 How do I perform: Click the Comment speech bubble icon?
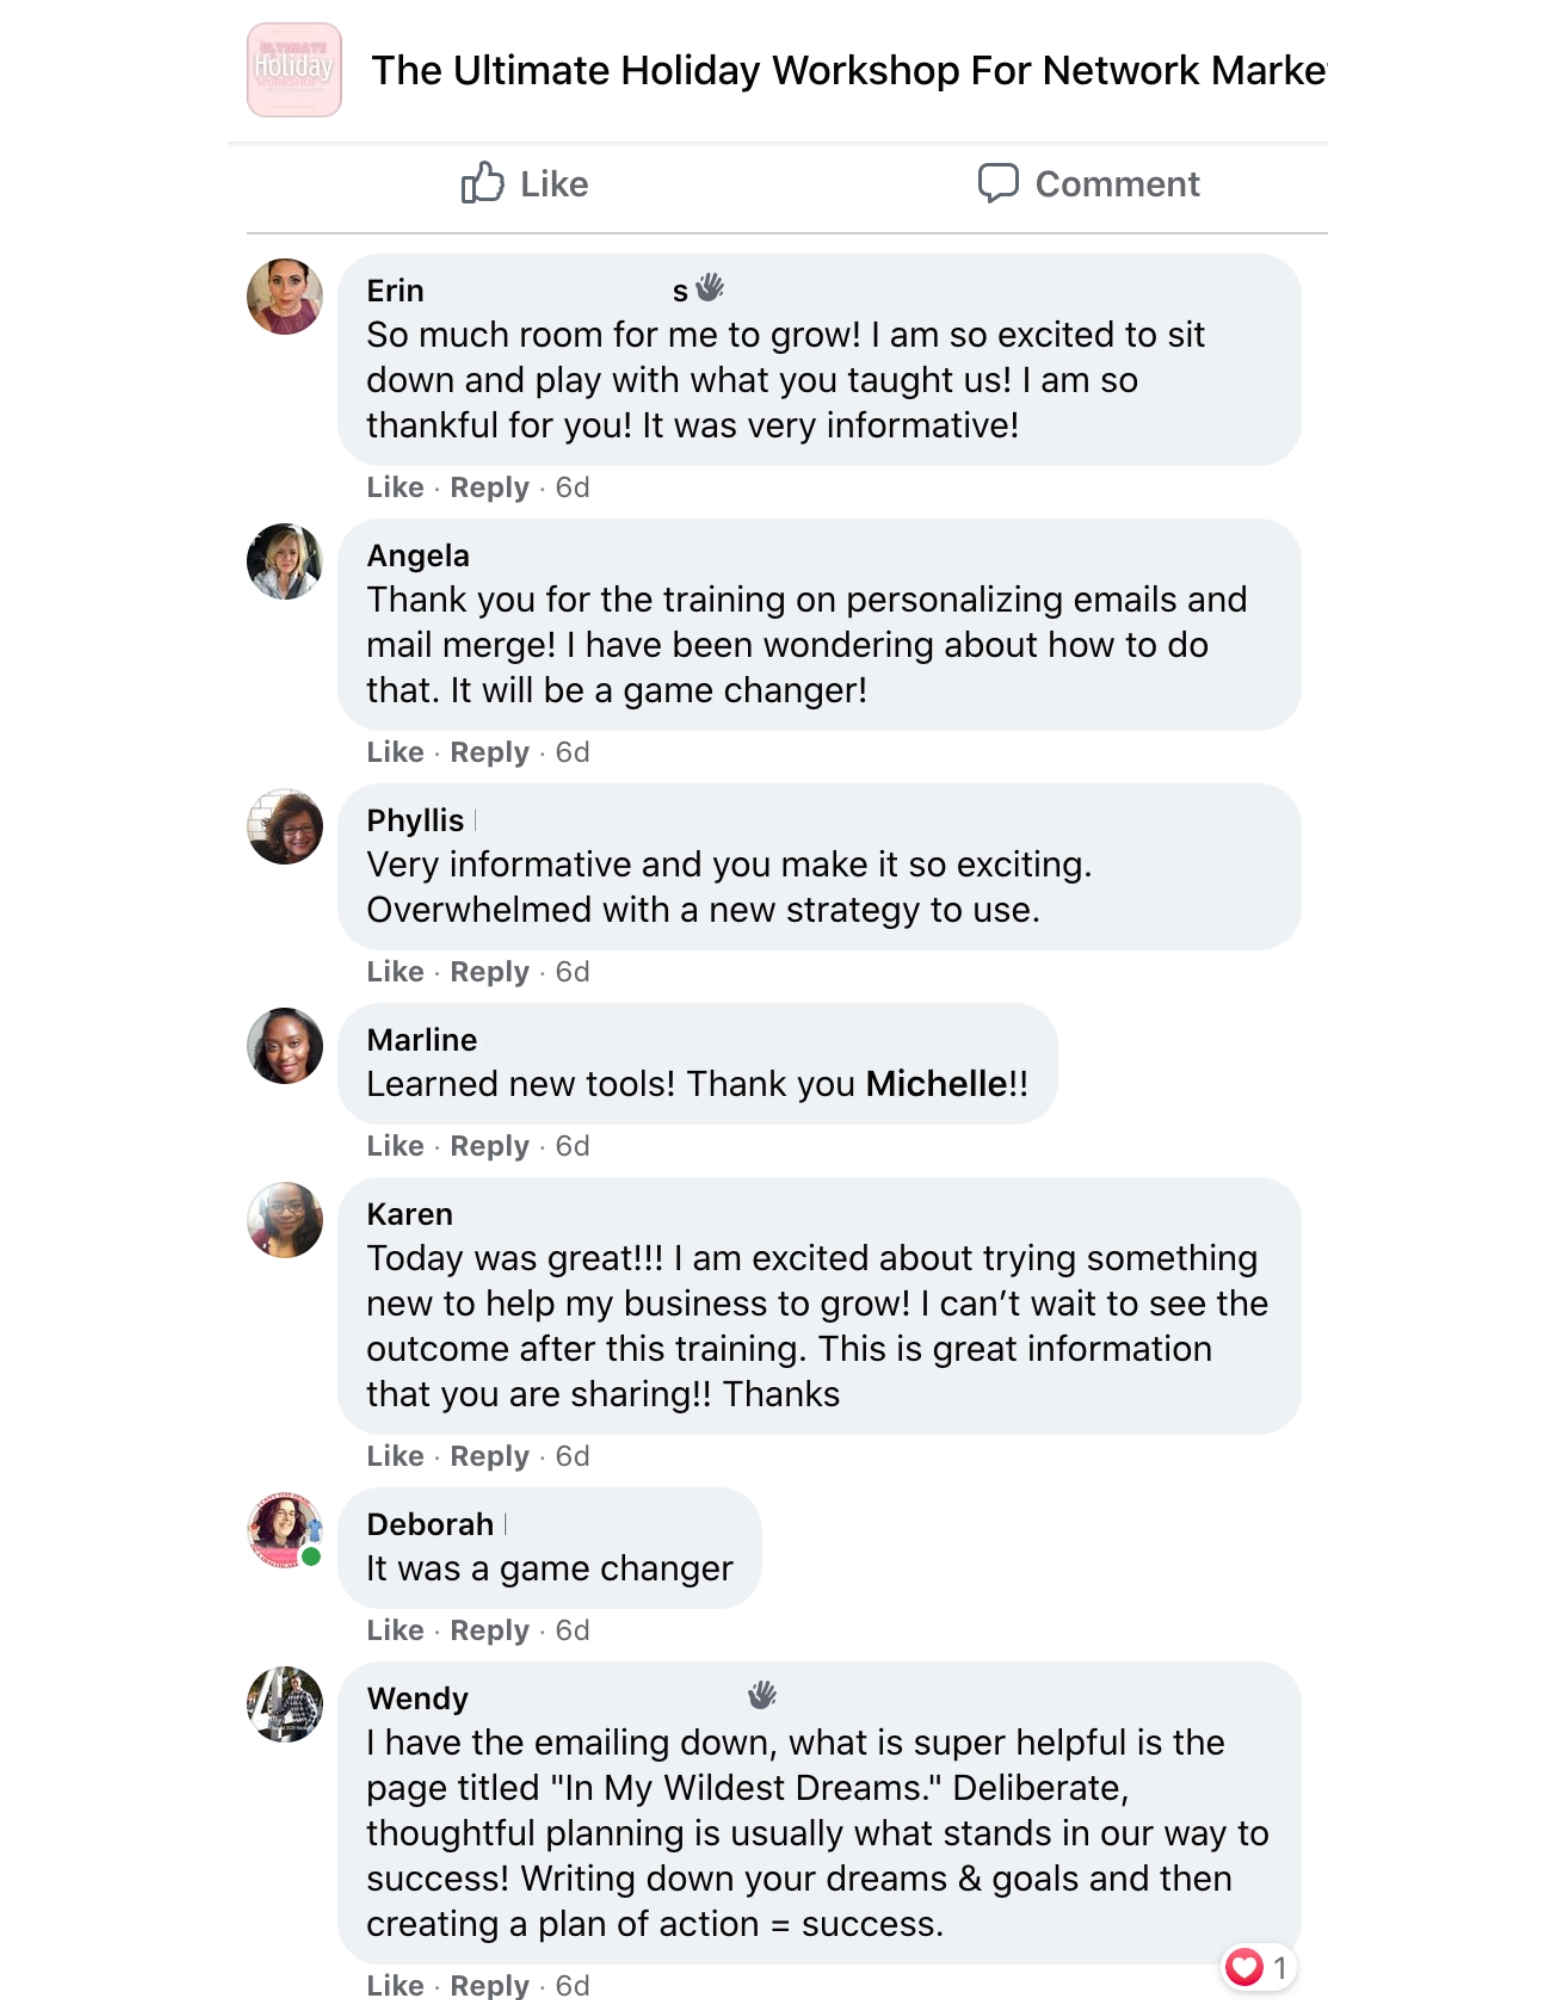pyautogui.click(x=997, y=183)
